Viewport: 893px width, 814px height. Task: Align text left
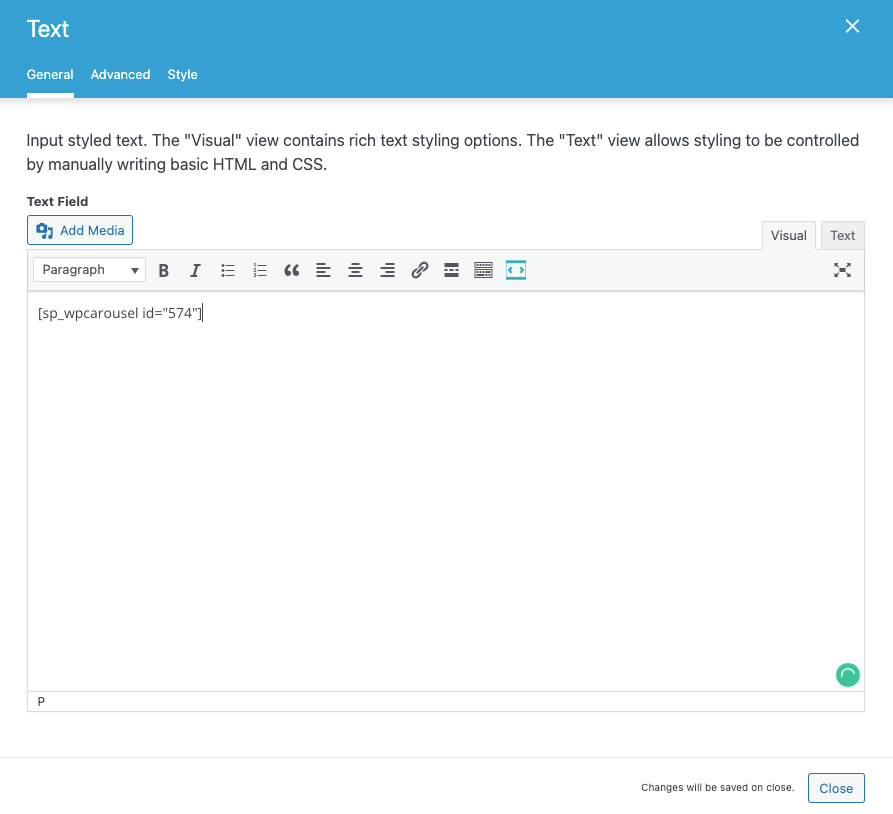(323, 270)
